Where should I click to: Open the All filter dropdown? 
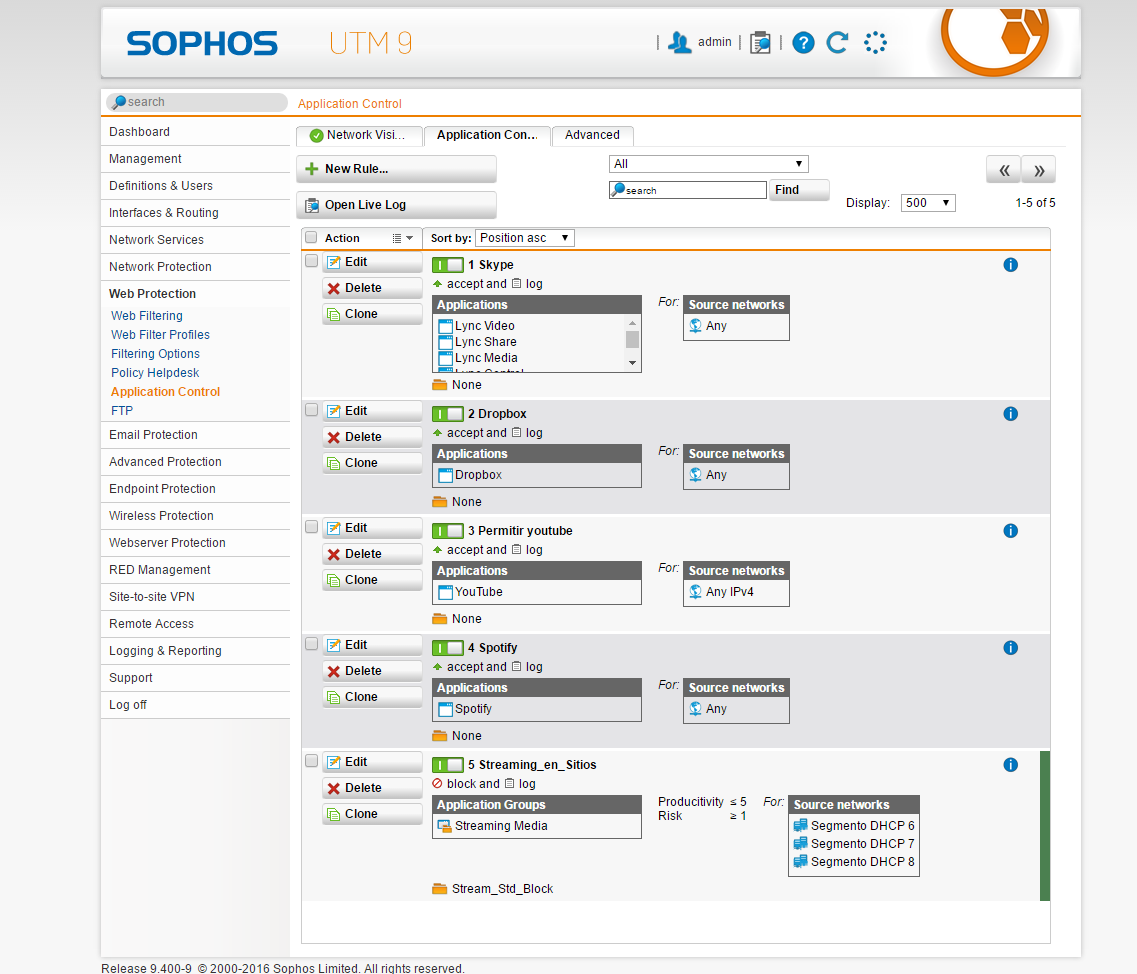coord(708,164)
